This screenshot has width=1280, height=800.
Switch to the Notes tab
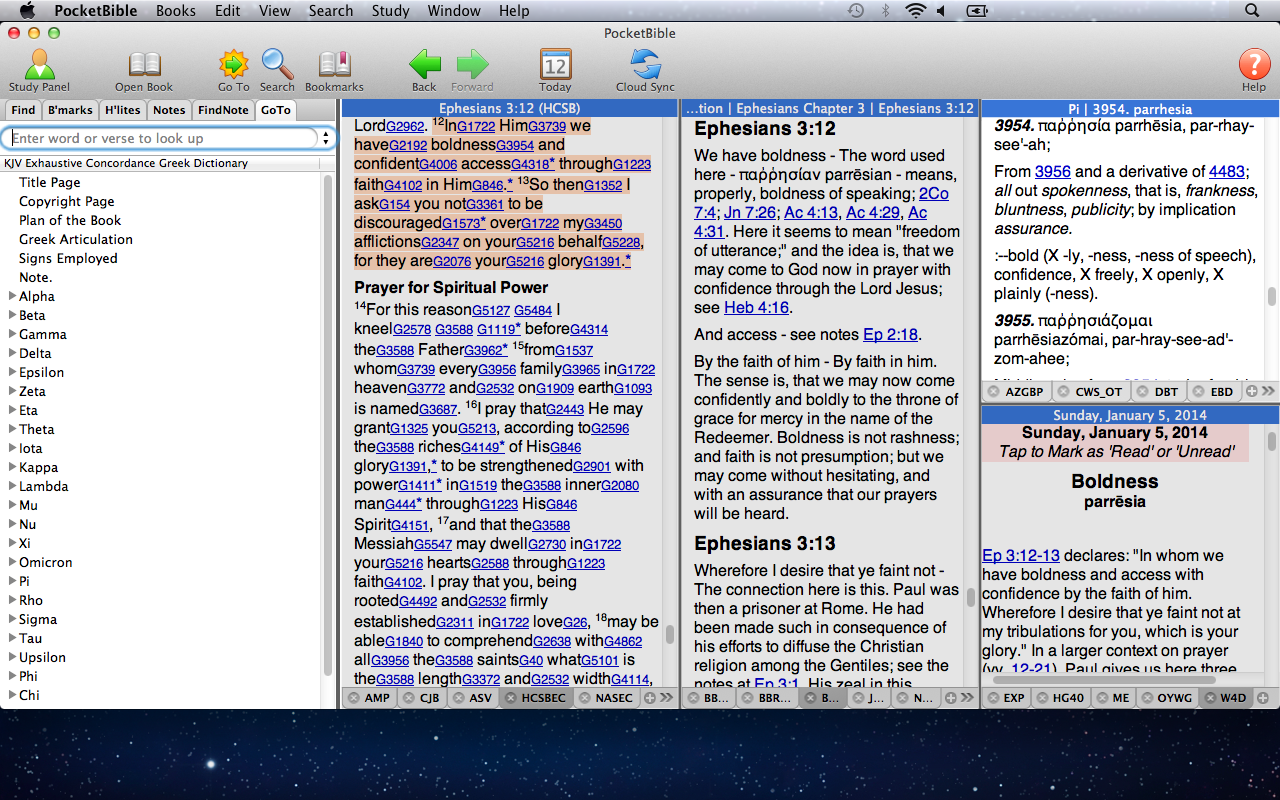169,110
